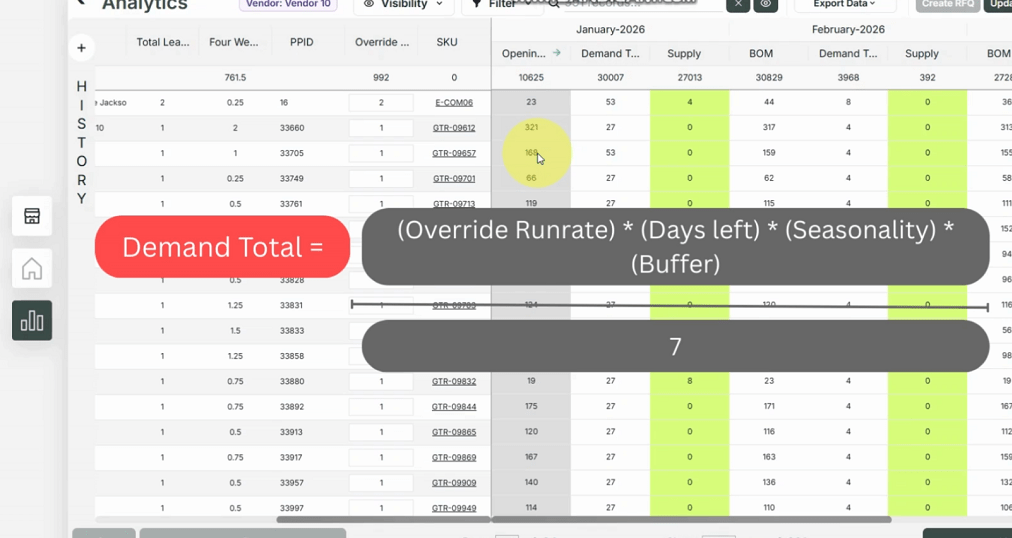This screenshot has height=538, width=1012.
Task: Click the arrow icon beside Opening column
Action: [x=557, y=53]
